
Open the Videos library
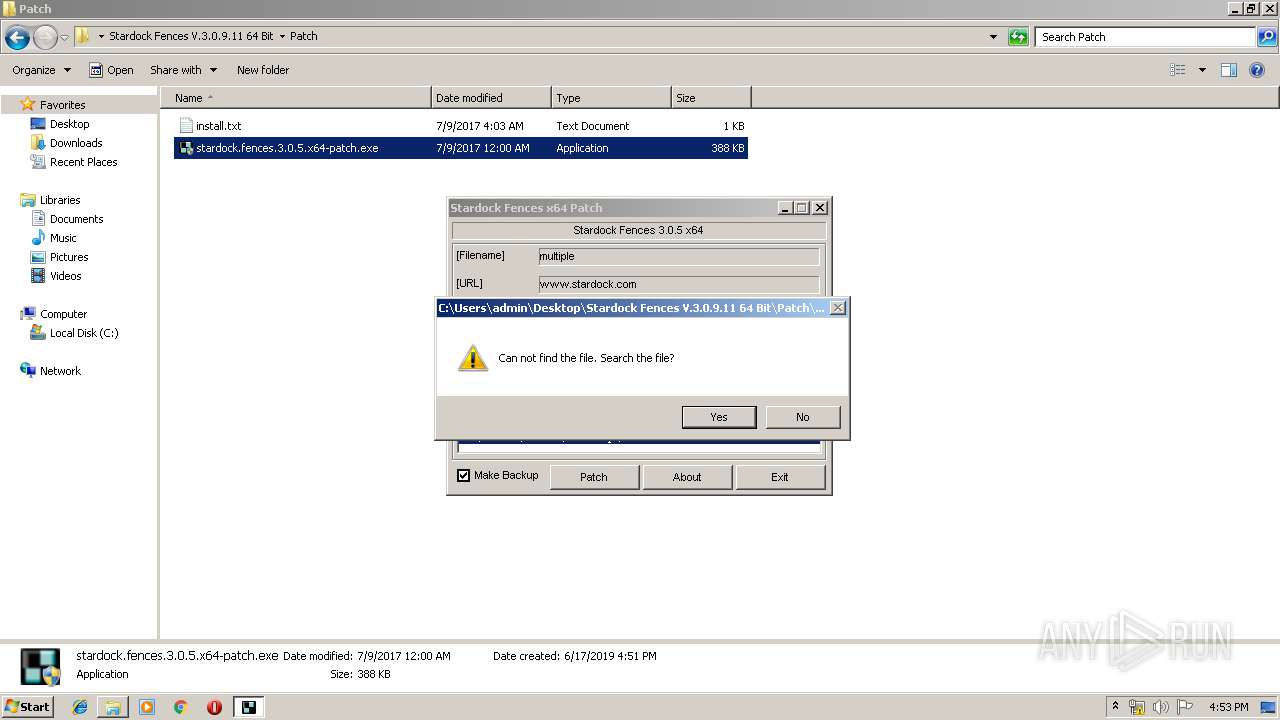pyautogui.click(x=66, y=276)
